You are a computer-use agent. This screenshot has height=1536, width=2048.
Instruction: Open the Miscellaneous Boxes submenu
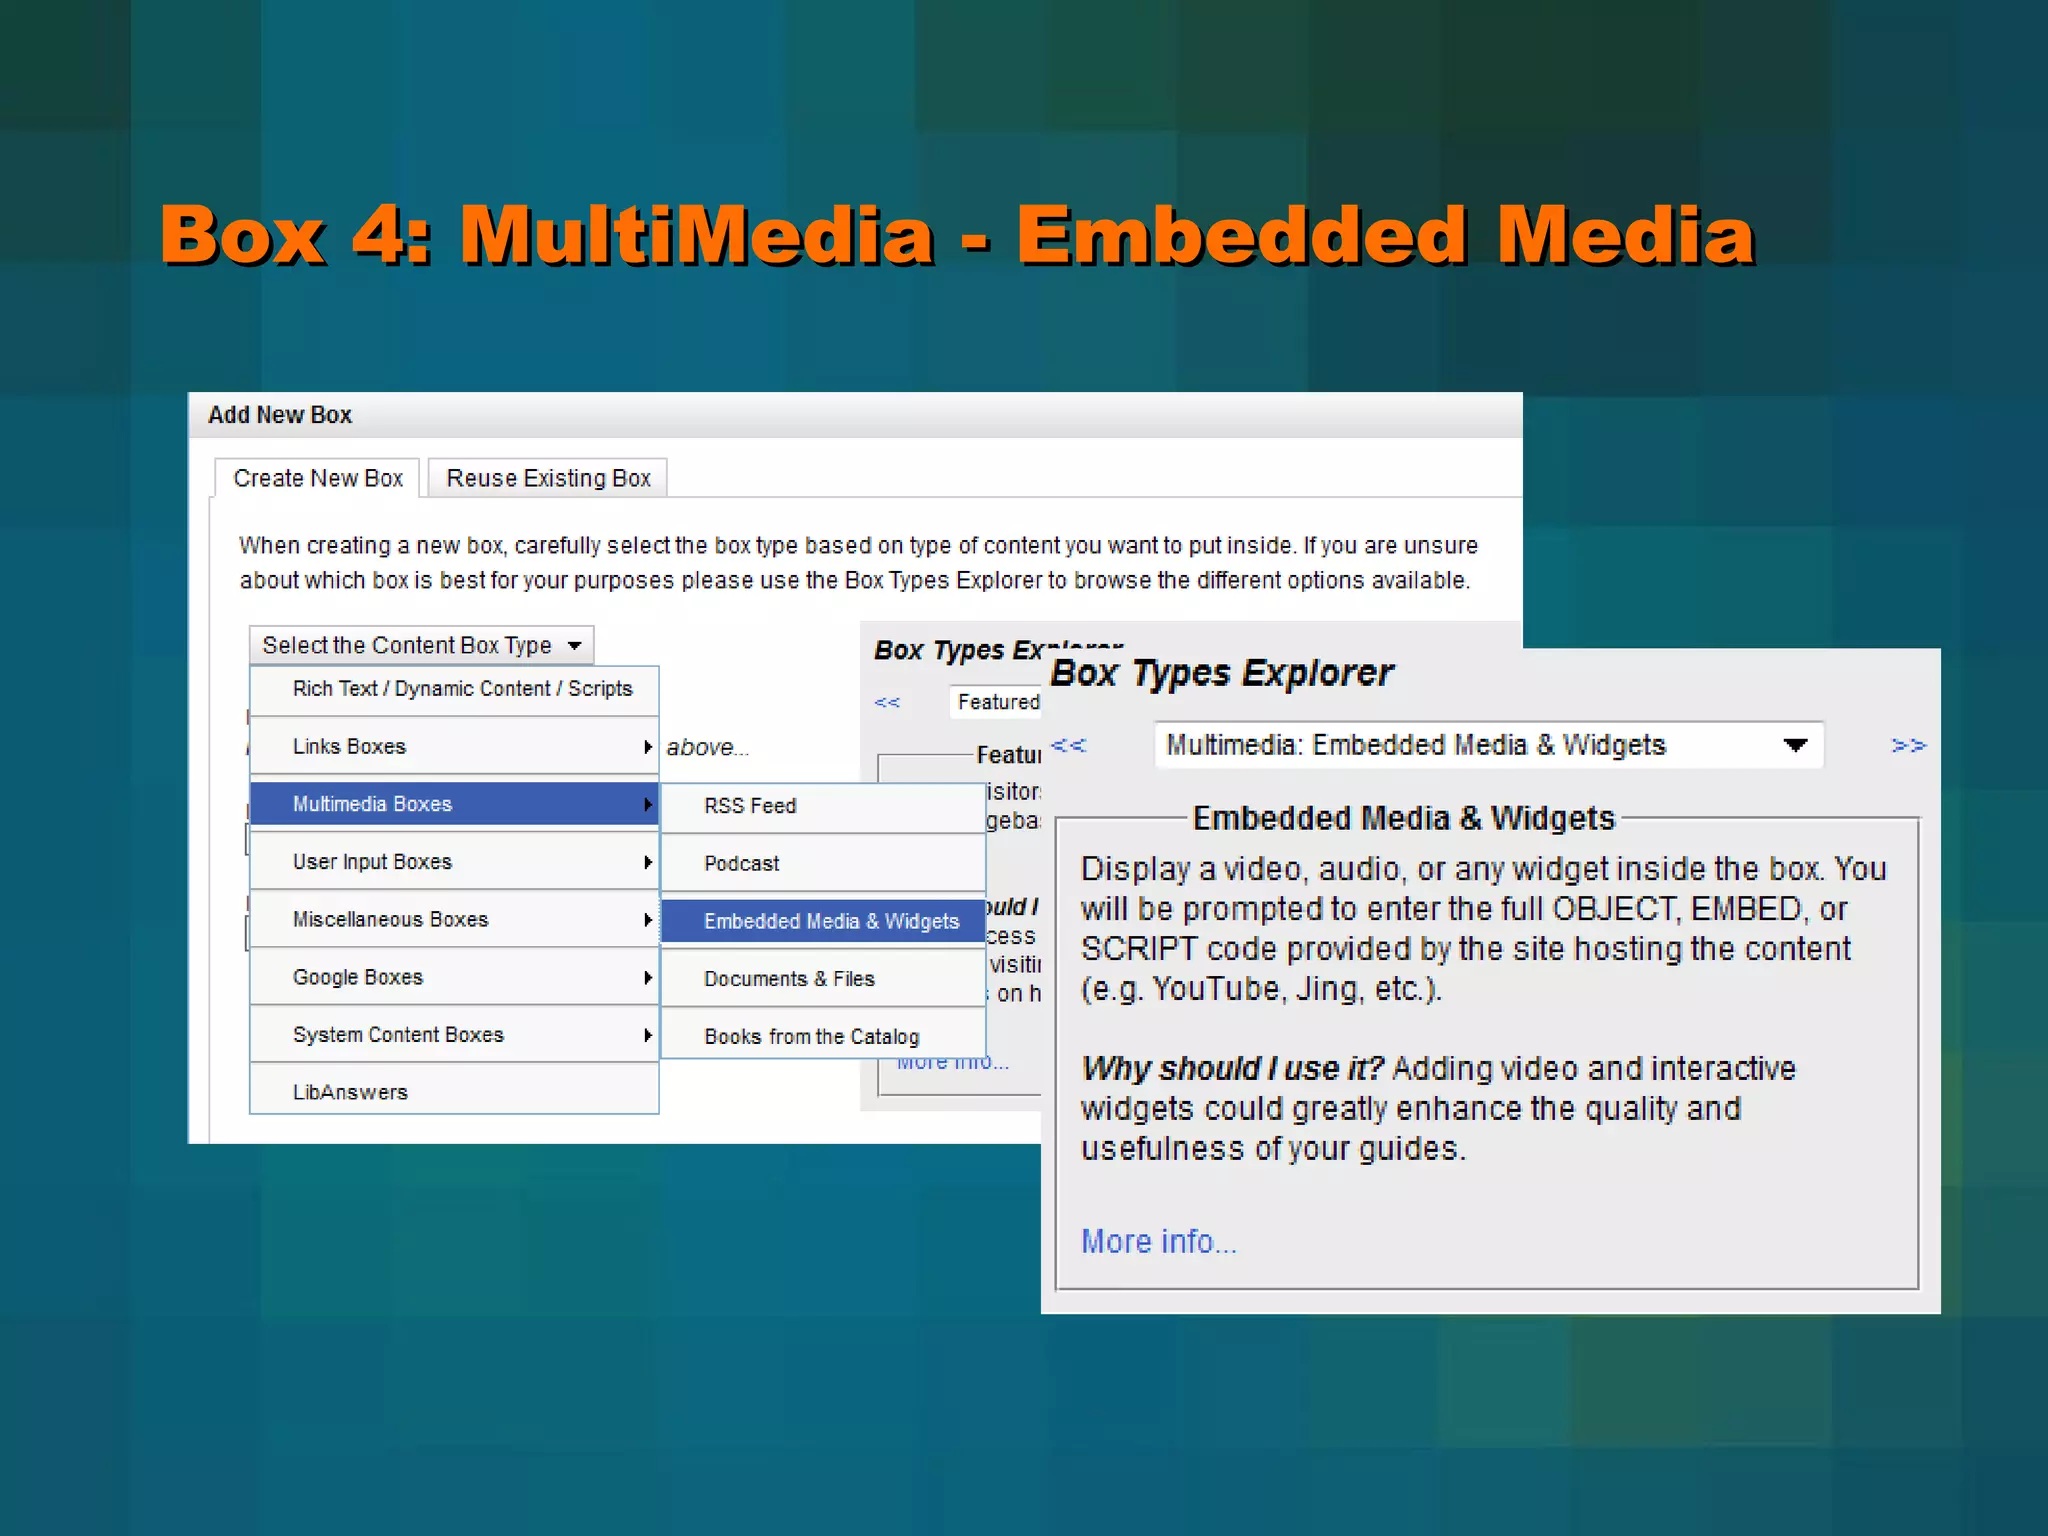click(x=454, y=920)
